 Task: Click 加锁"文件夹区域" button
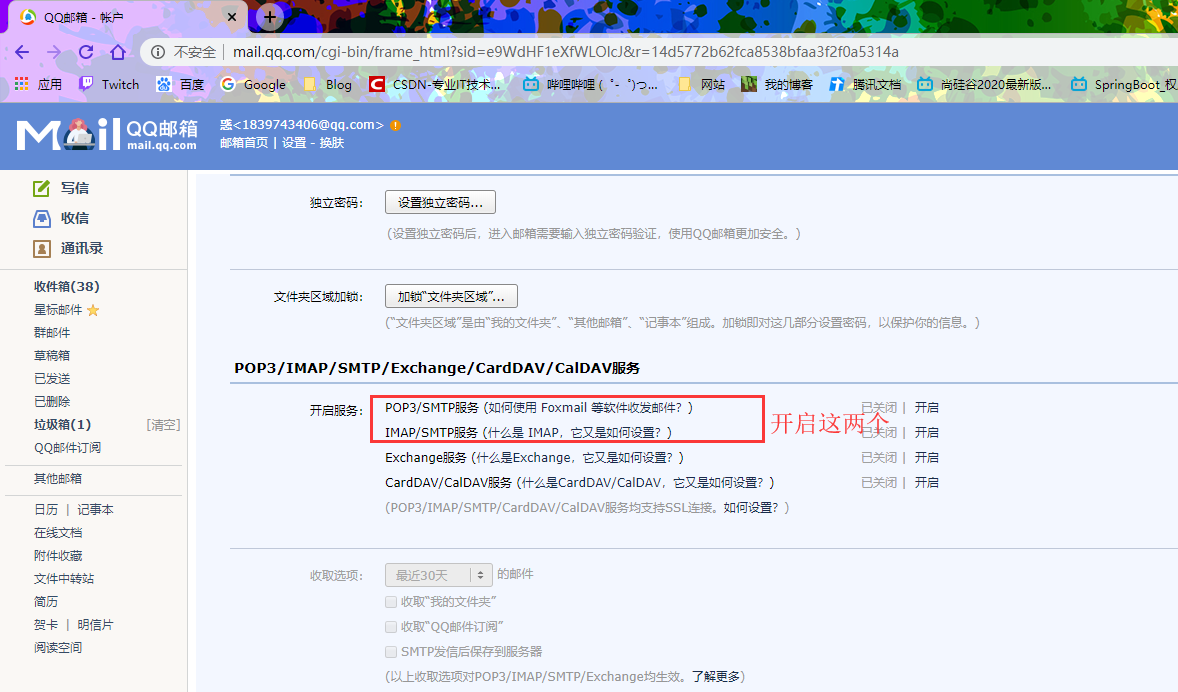(x=451, y=296)
